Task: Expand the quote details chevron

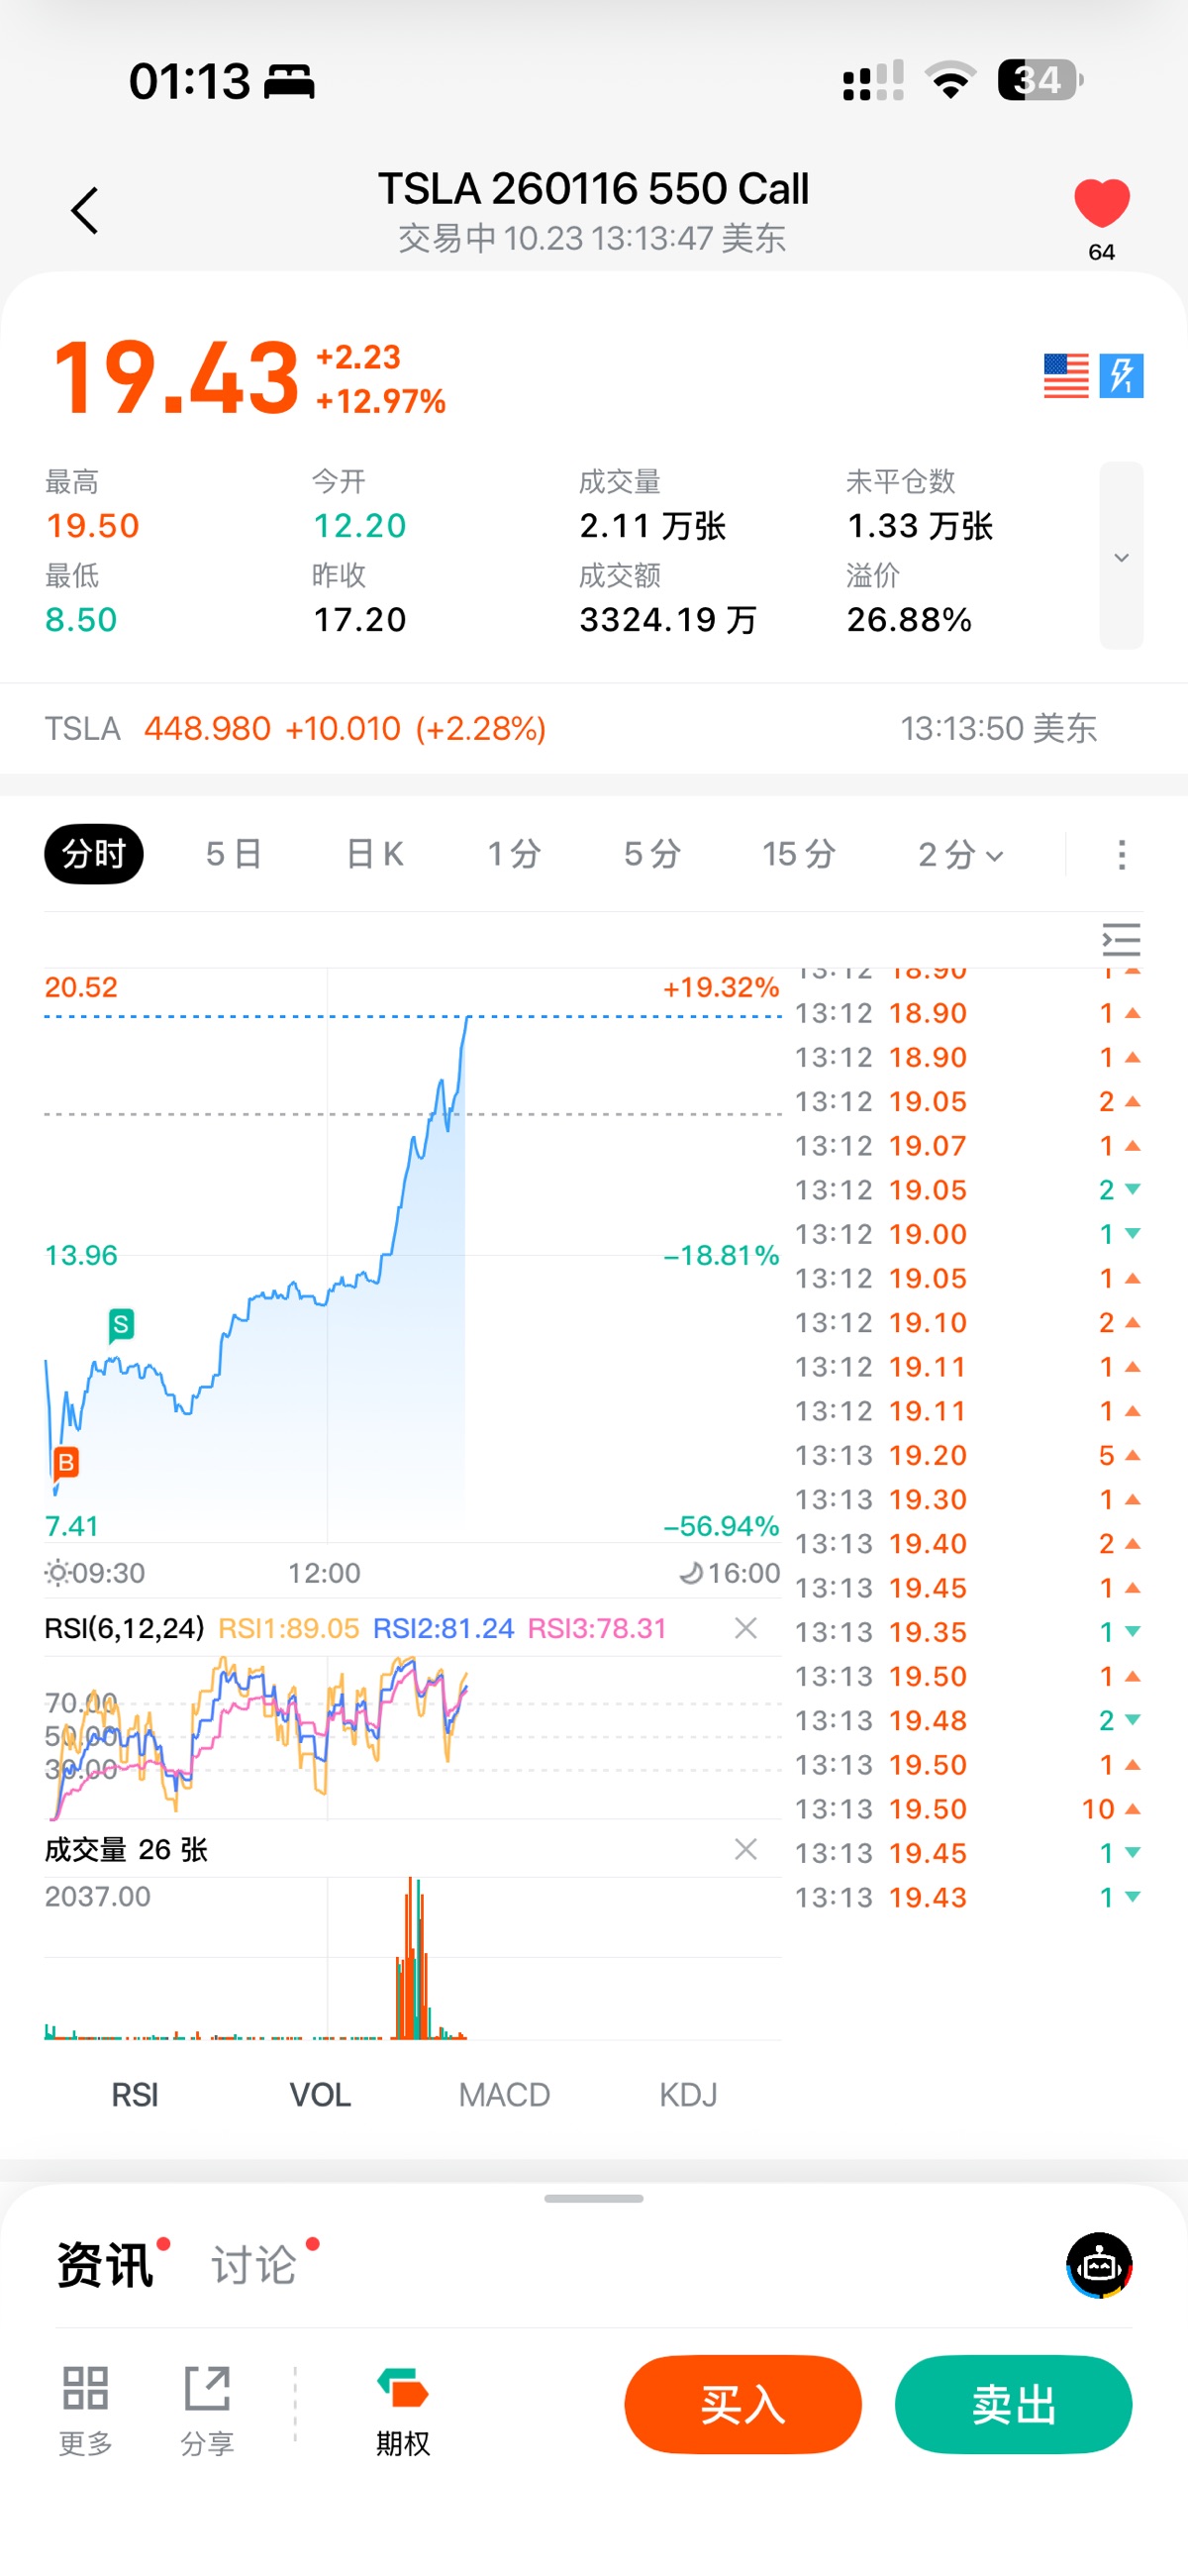Action: [x=1121, y=557]
